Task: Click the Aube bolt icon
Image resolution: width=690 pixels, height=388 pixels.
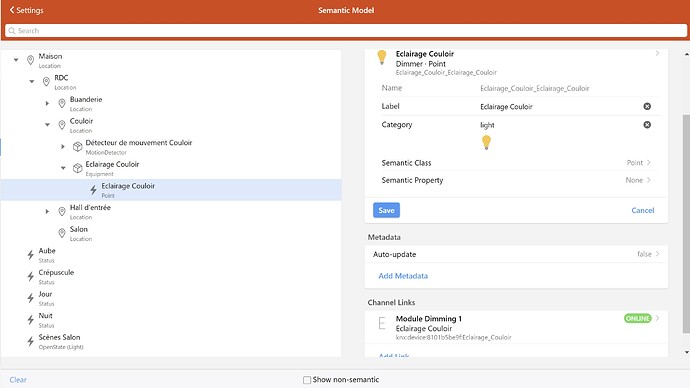Action: pyautogui.click(x=30, y=255)
